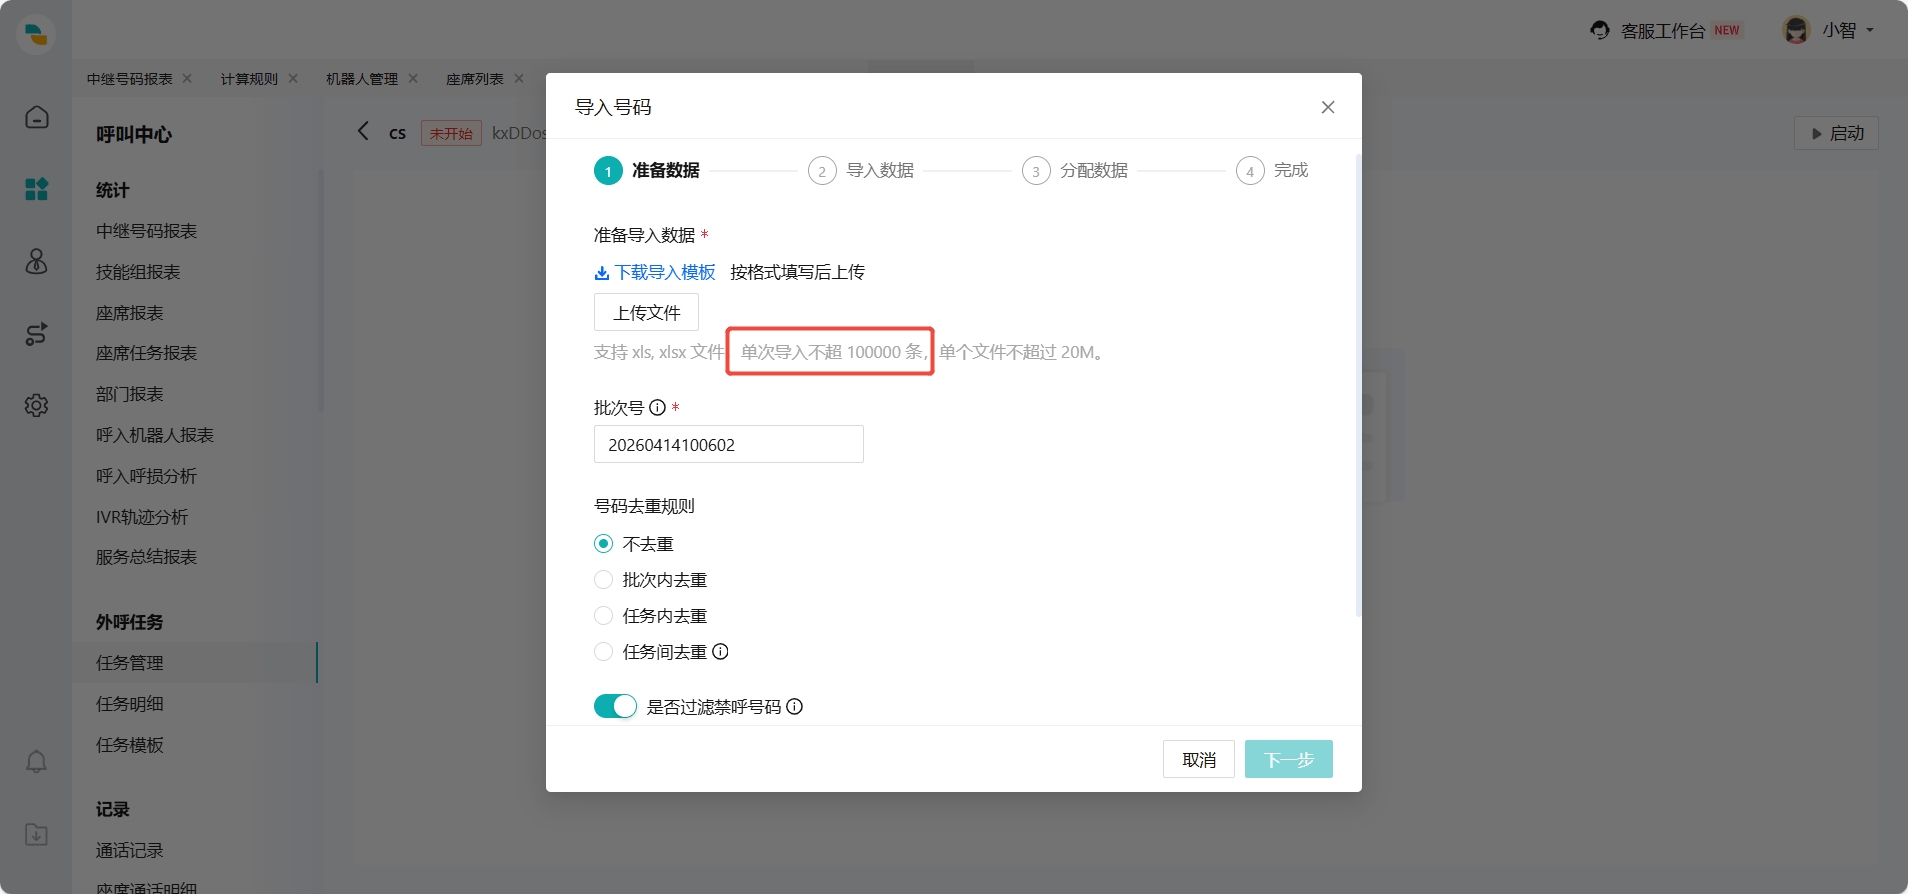Select the 批次内去重 radio option
This screenshot has width=1908, height=894.
tap(603, 579)
